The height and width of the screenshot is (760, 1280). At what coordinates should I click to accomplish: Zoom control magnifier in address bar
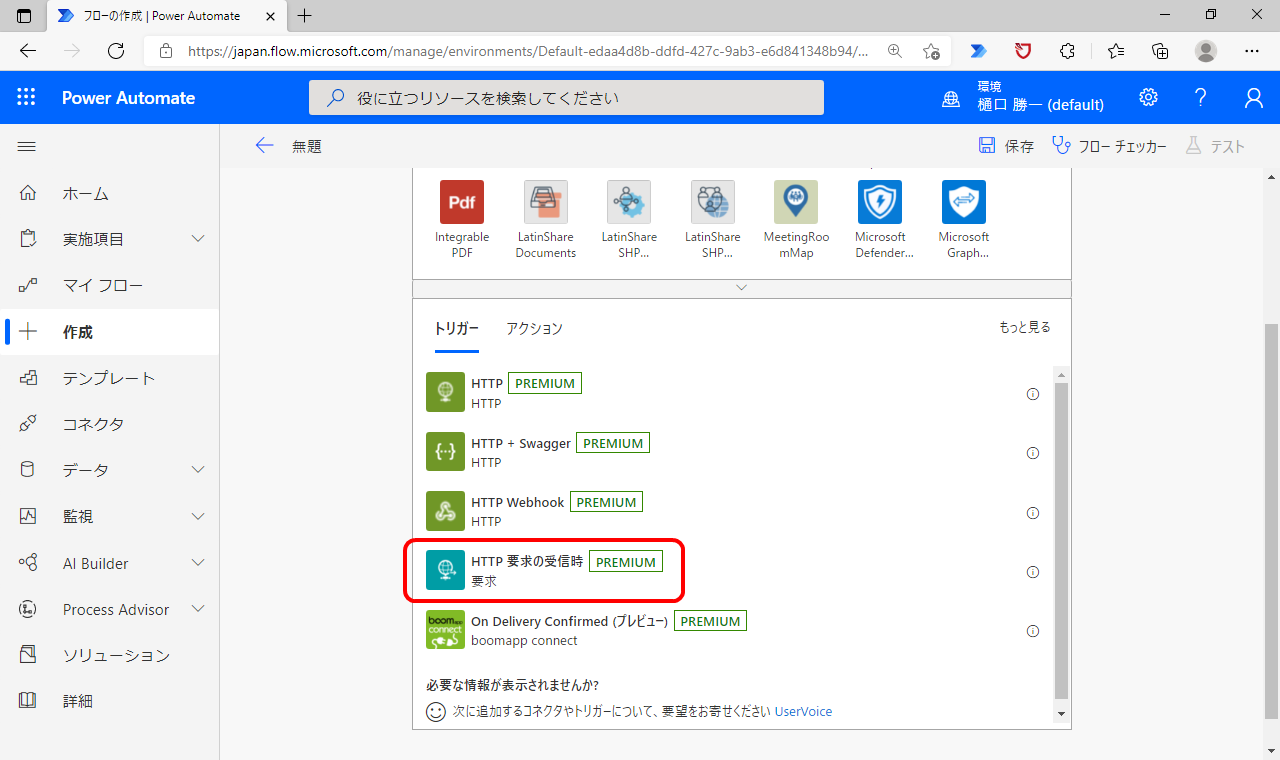895,51
